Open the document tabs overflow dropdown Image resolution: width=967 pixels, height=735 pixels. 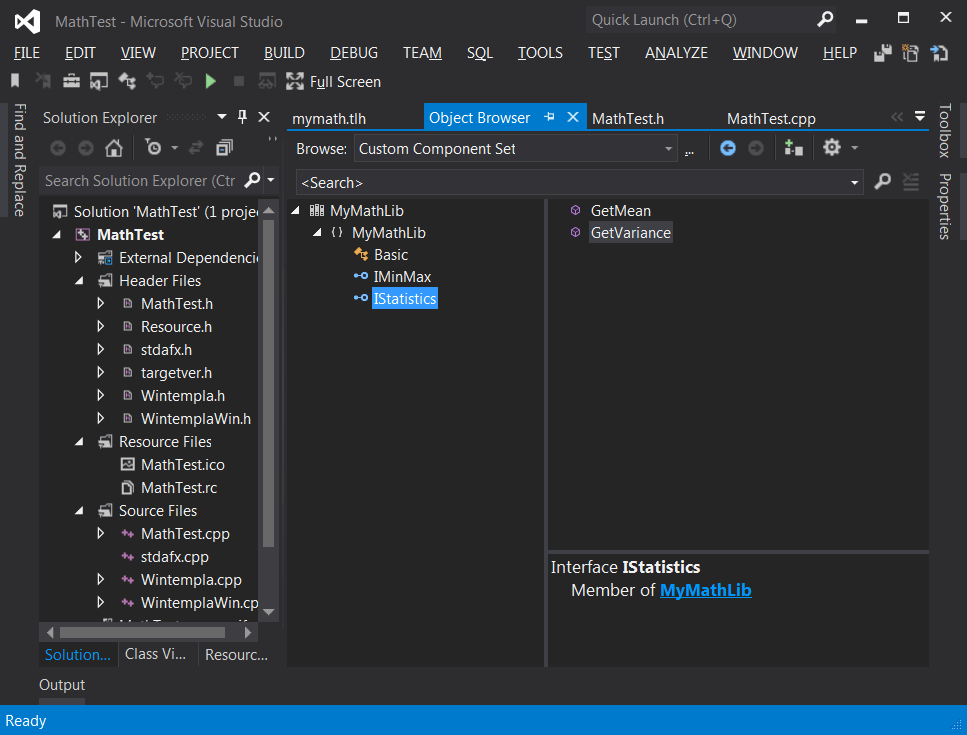pyautogui.click(x=920, y=117)
